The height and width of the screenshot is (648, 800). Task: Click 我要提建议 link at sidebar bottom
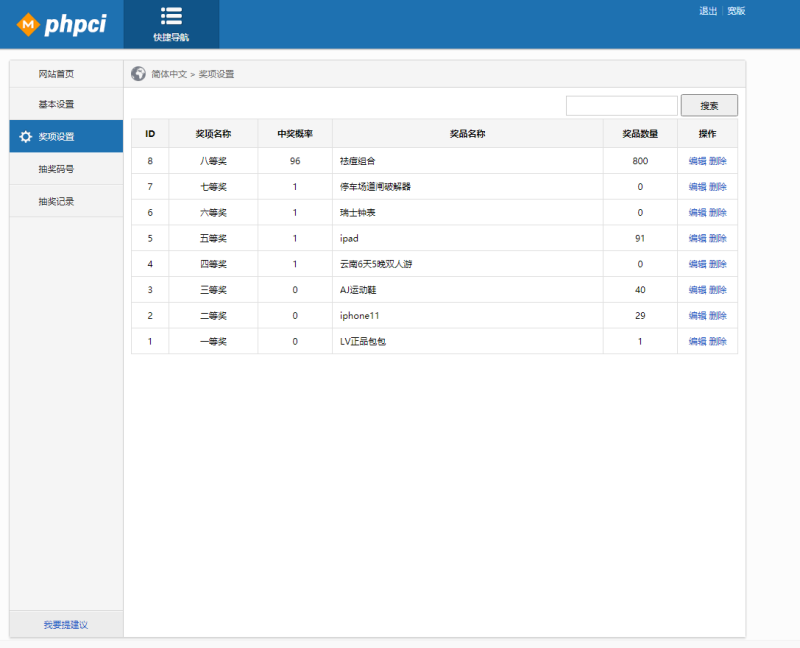click(x=66, y=625)
